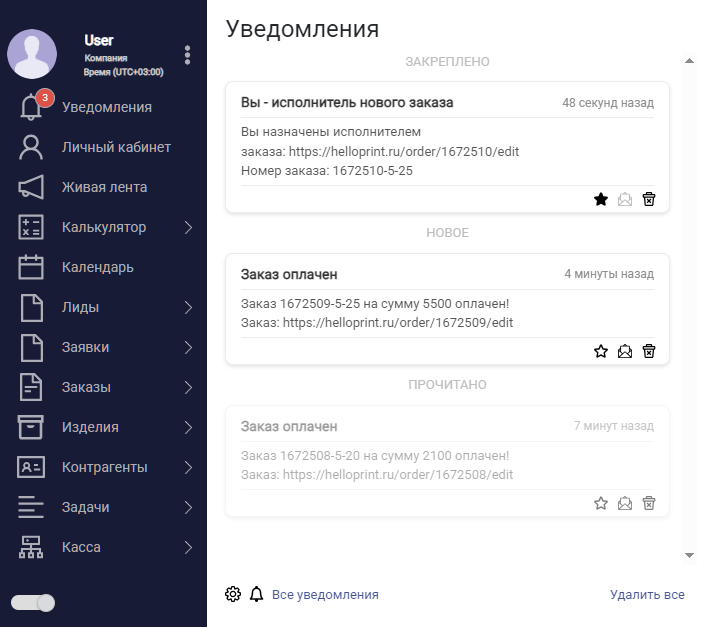Open link https://helloprint.ru/order/1672508/edit

[x=398, y=474]
